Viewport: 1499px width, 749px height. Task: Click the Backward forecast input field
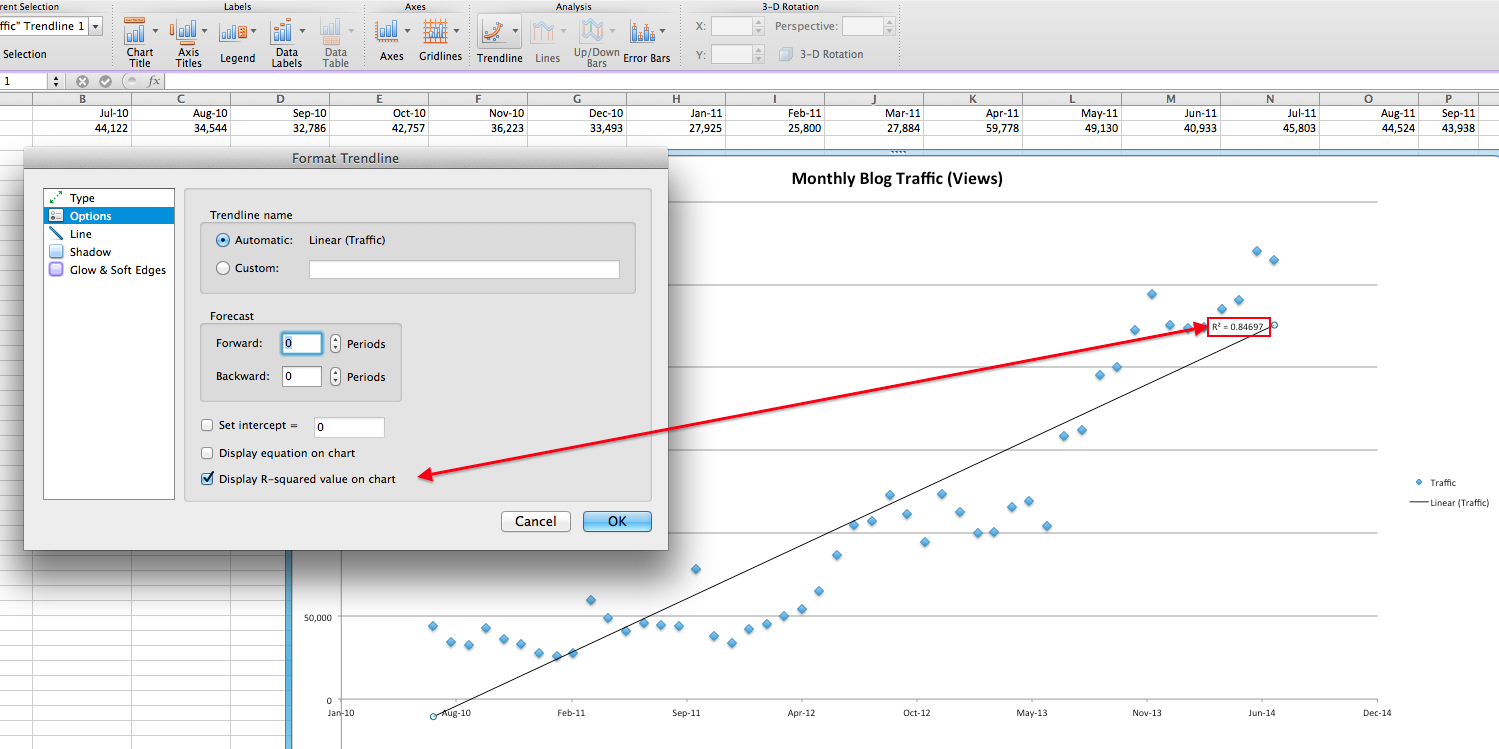pyautogui.click(x=302, y=377)
